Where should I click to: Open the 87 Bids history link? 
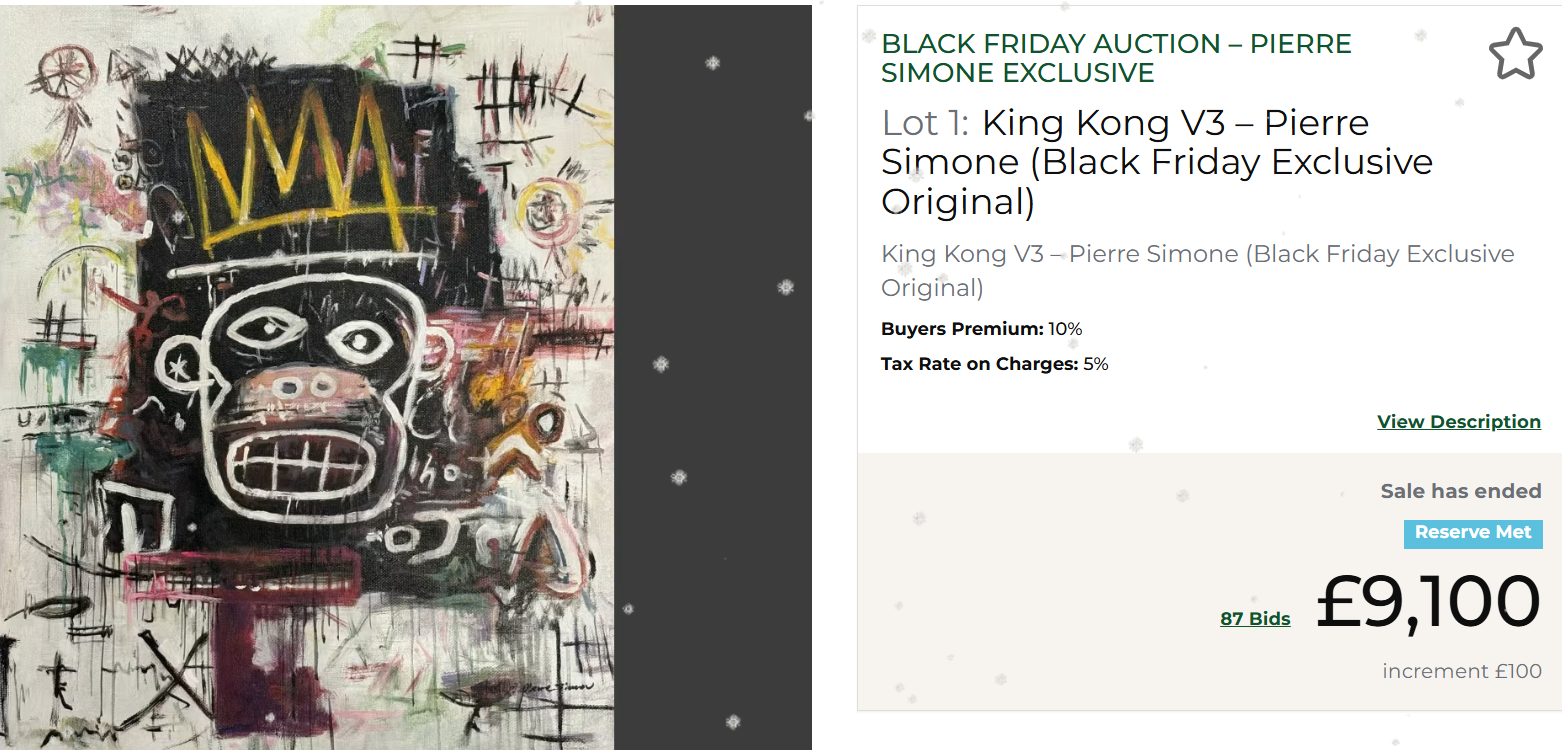click(1255, 619)
